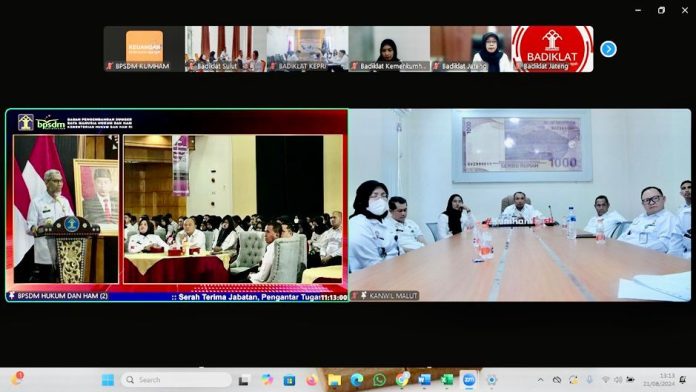
Task: Open File Explorer from the taskbar
Action: pos(334,380)
